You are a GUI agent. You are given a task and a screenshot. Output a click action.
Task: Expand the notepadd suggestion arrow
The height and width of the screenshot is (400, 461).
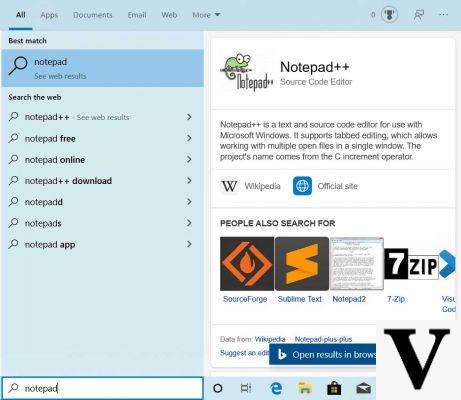(x=189, y=202)
